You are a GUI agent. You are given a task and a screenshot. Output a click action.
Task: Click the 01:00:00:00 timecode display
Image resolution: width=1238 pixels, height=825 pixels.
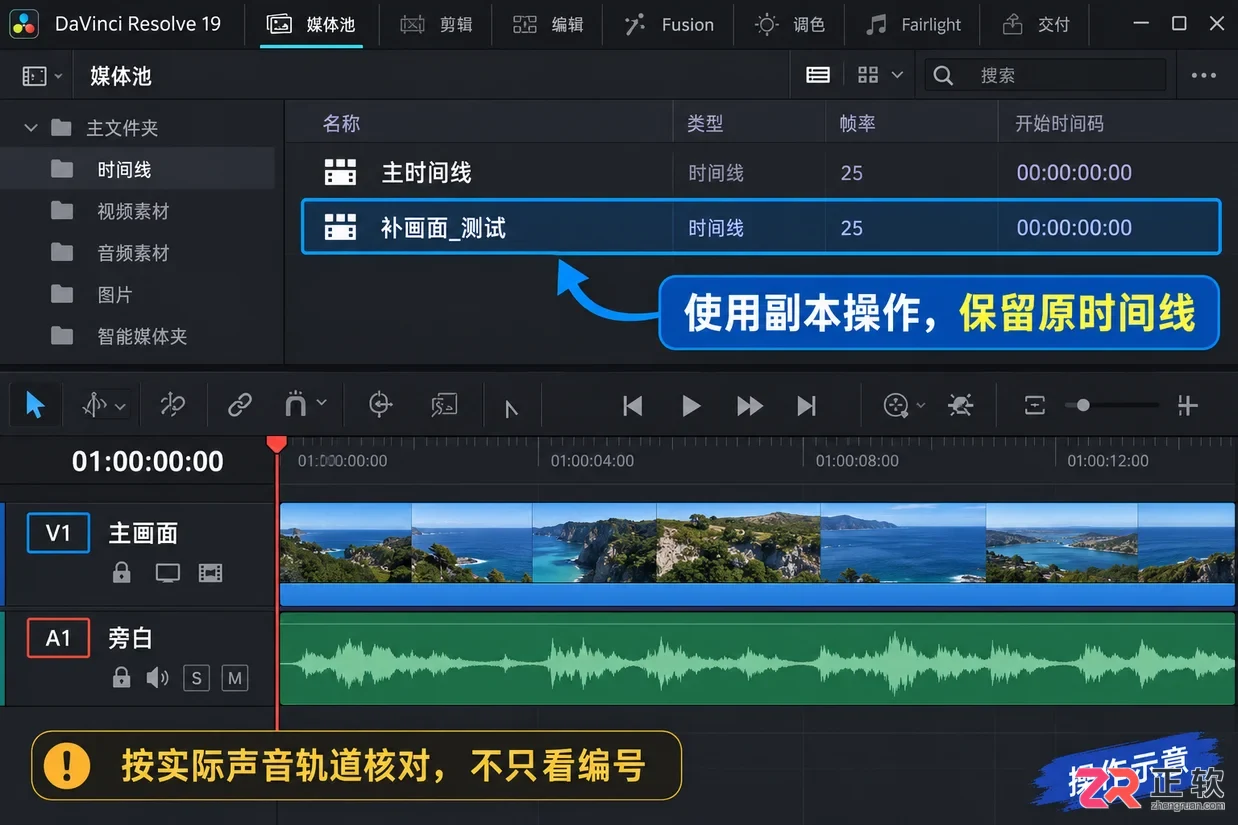pyautogui.click(x=148, y=461)
